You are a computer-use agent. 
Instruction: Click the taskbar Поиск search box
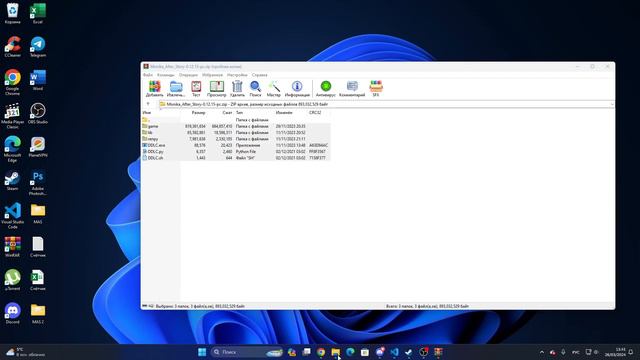point(247,352)
